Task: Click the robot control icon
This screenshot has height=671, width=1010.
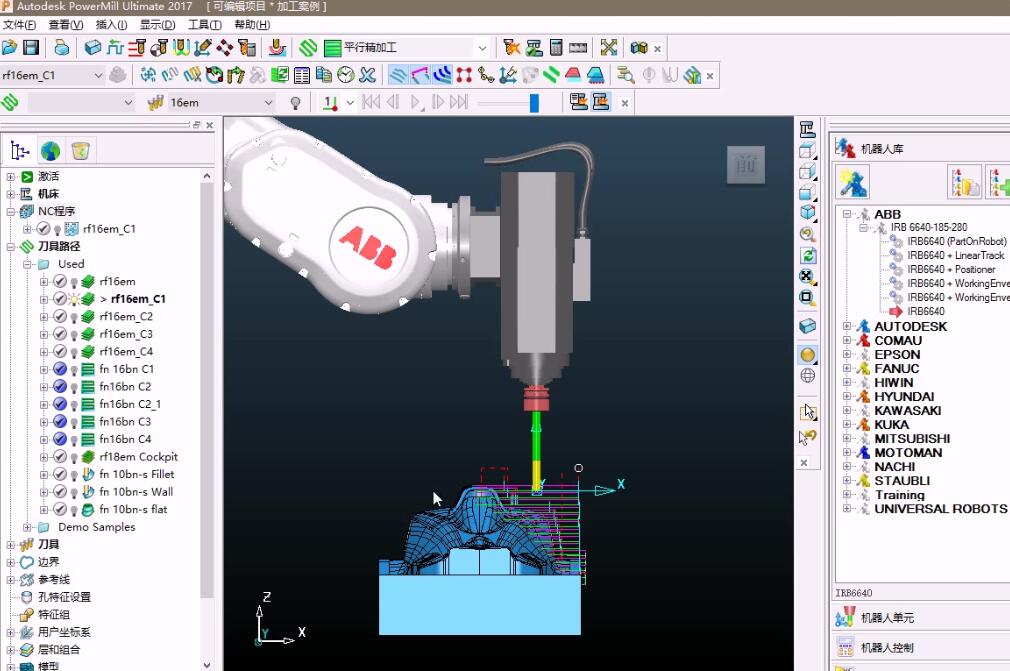Action: pos(845,647)
